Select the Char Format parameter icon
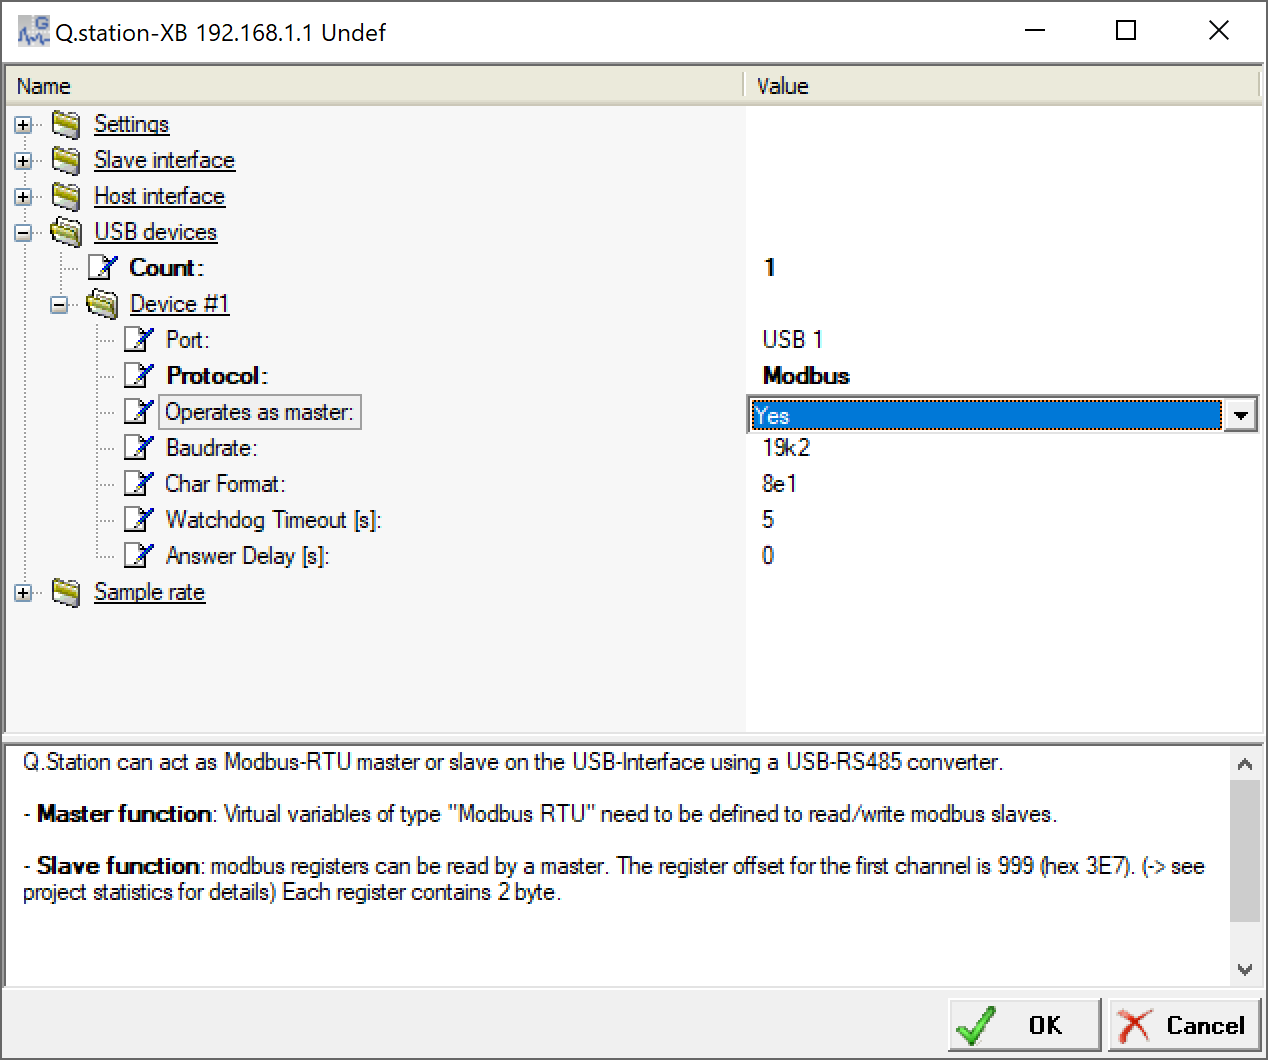Viewport: 1268px width, 1060px height. coord(138,483)
